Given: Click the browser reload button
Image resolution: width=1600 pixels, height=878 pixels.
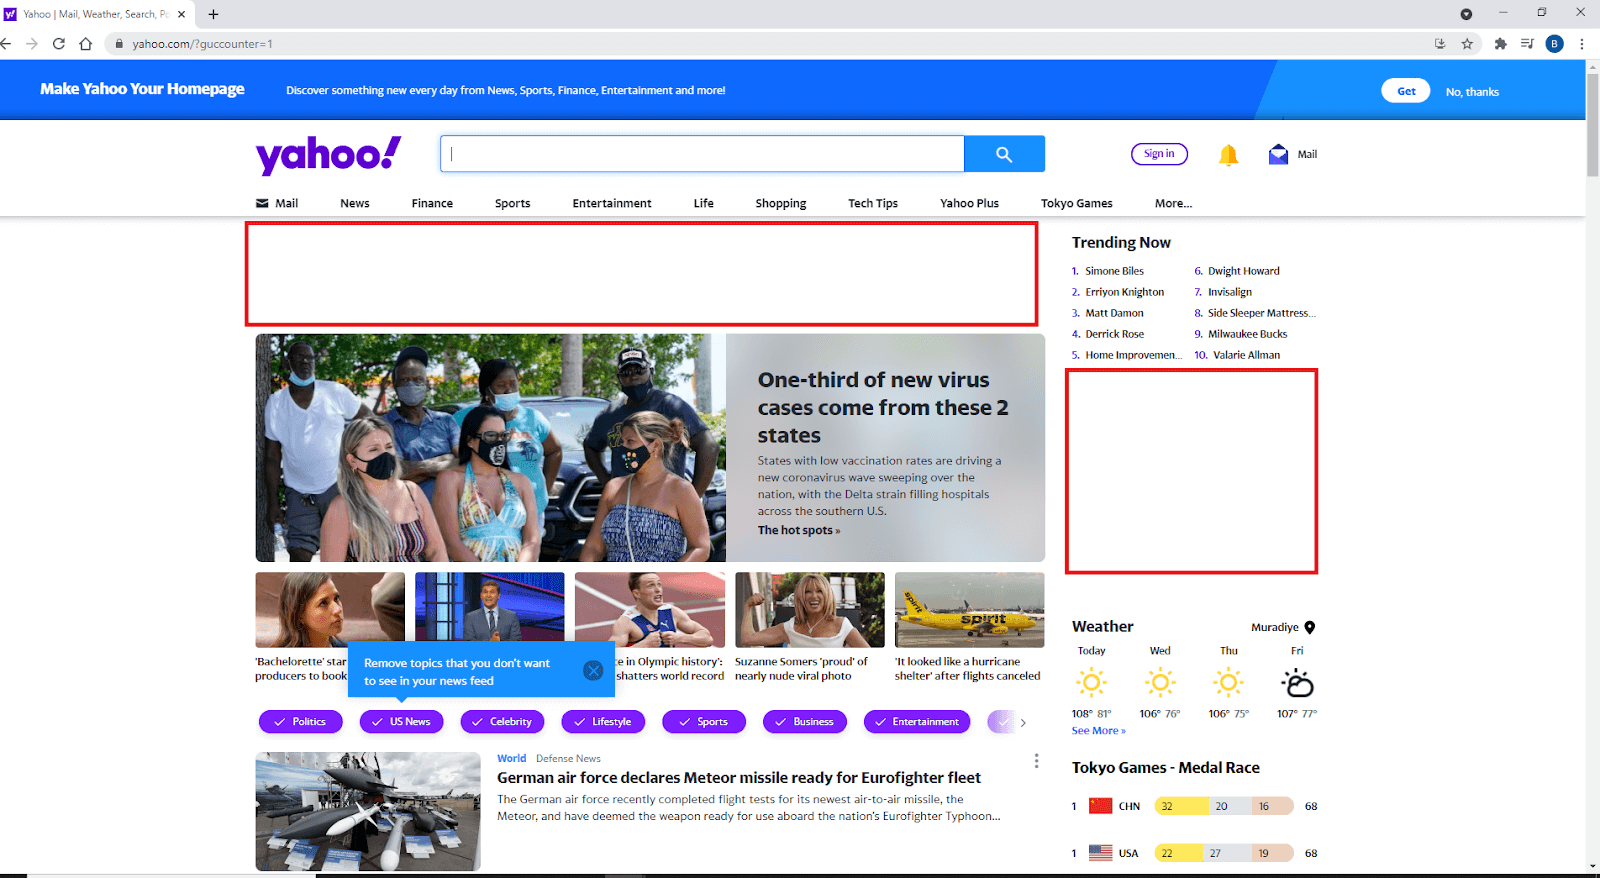Looking at the screenshot, I should (59, 44).
